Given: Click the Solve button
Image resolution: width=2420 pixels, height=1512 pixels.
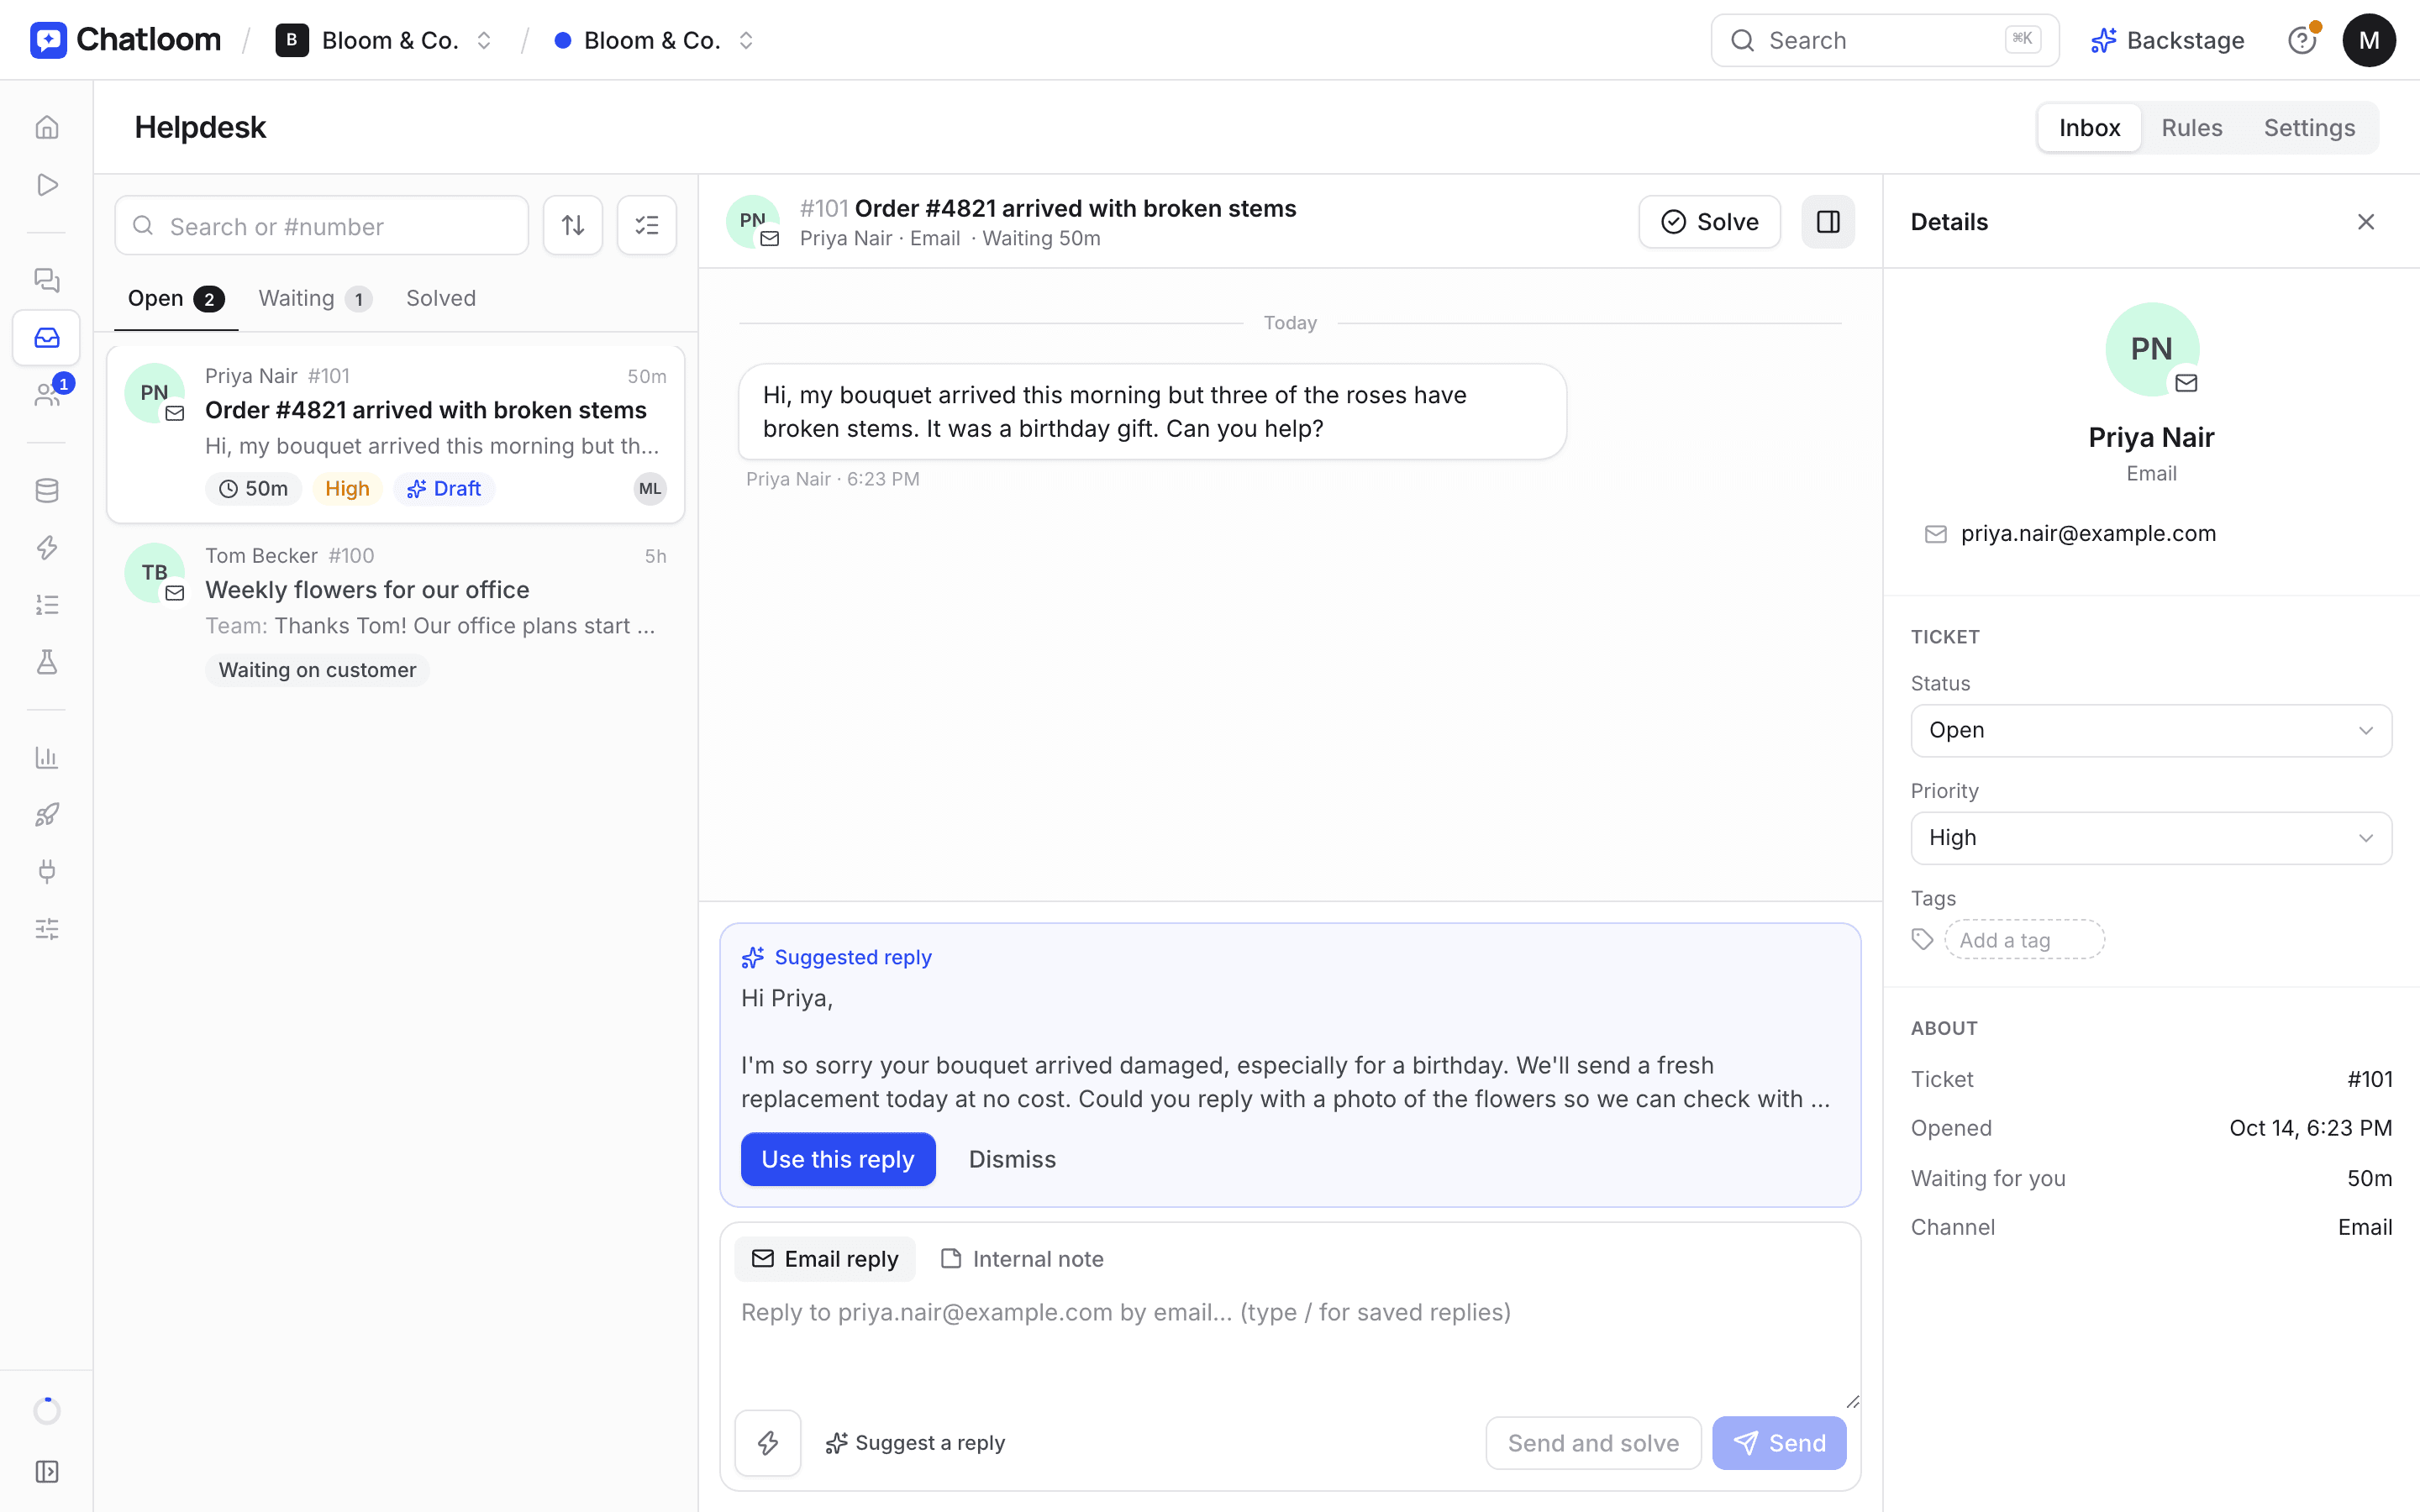Looking at the screenshot, I should [1709, 222].
